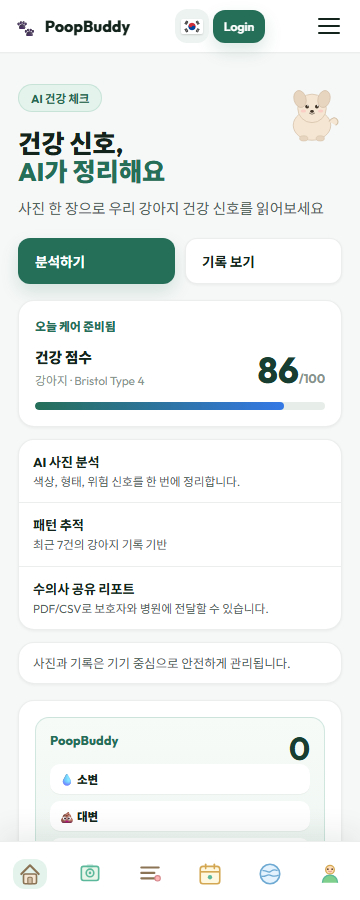
Task: Open the camera tab in the bottom navigation
Action: click(90, 874)
